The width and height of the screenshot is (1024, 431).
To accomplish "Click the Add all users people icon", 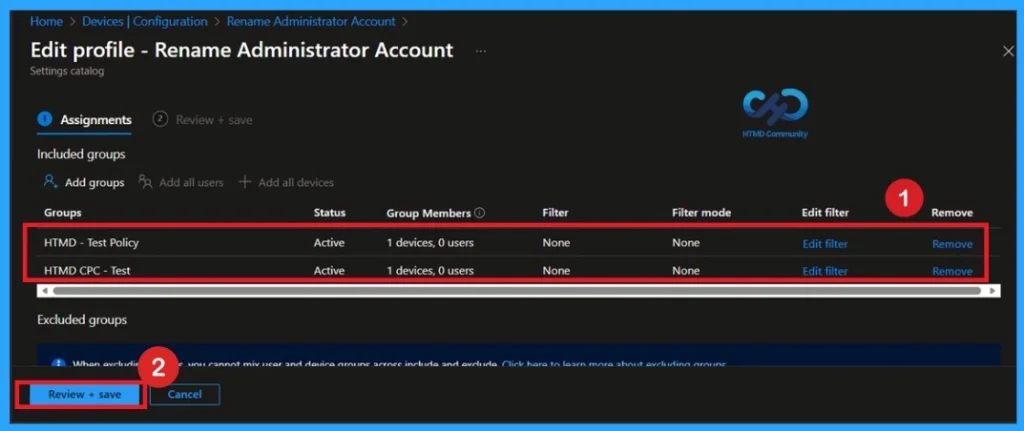I will tap(146, 182).
